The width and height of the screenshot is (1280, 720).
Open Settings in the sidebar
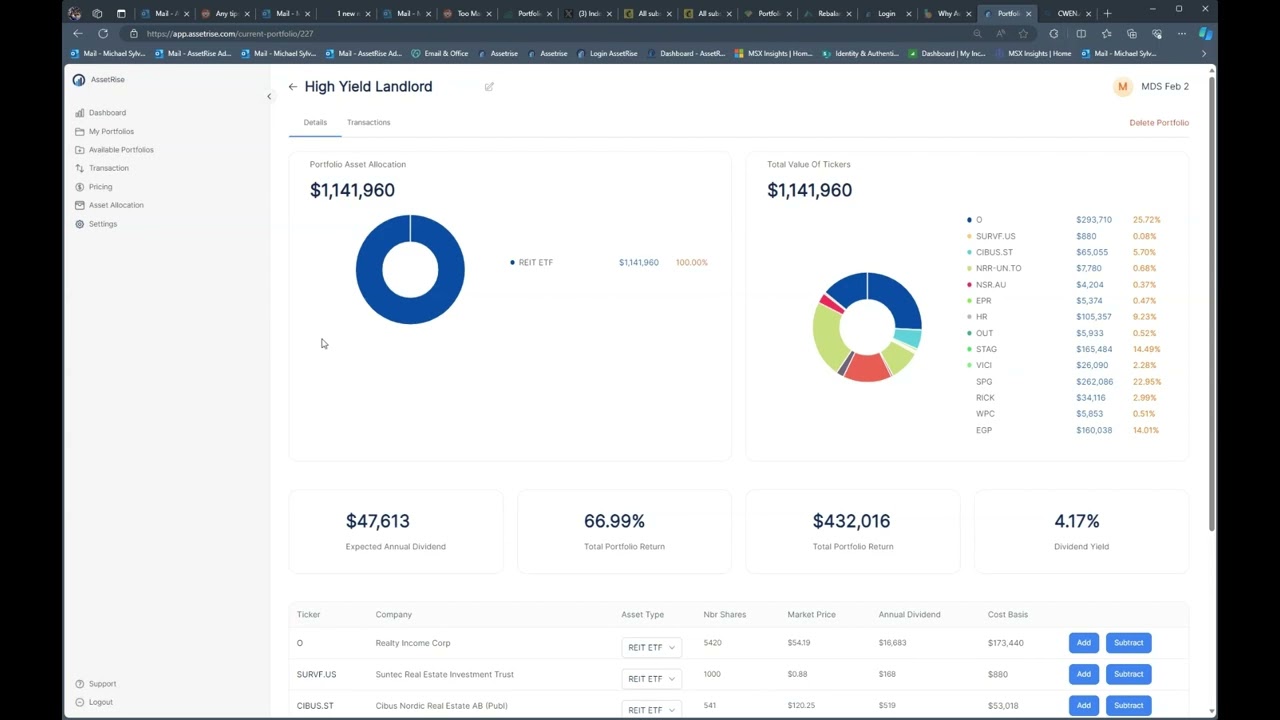[x=102, y=224]
